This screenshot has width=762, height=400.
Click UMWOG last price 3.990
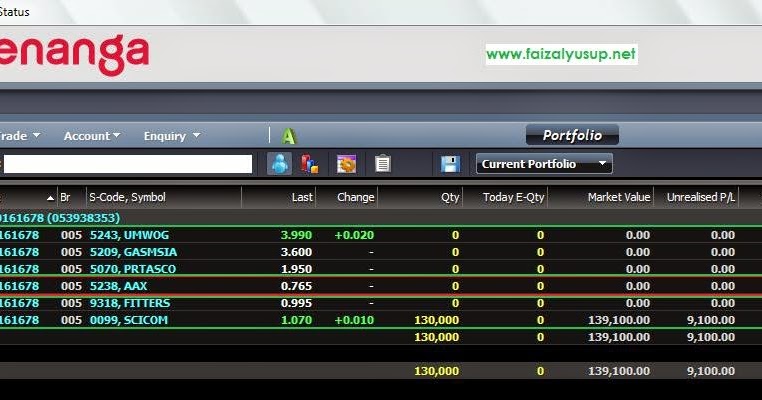tap(296, 235)
